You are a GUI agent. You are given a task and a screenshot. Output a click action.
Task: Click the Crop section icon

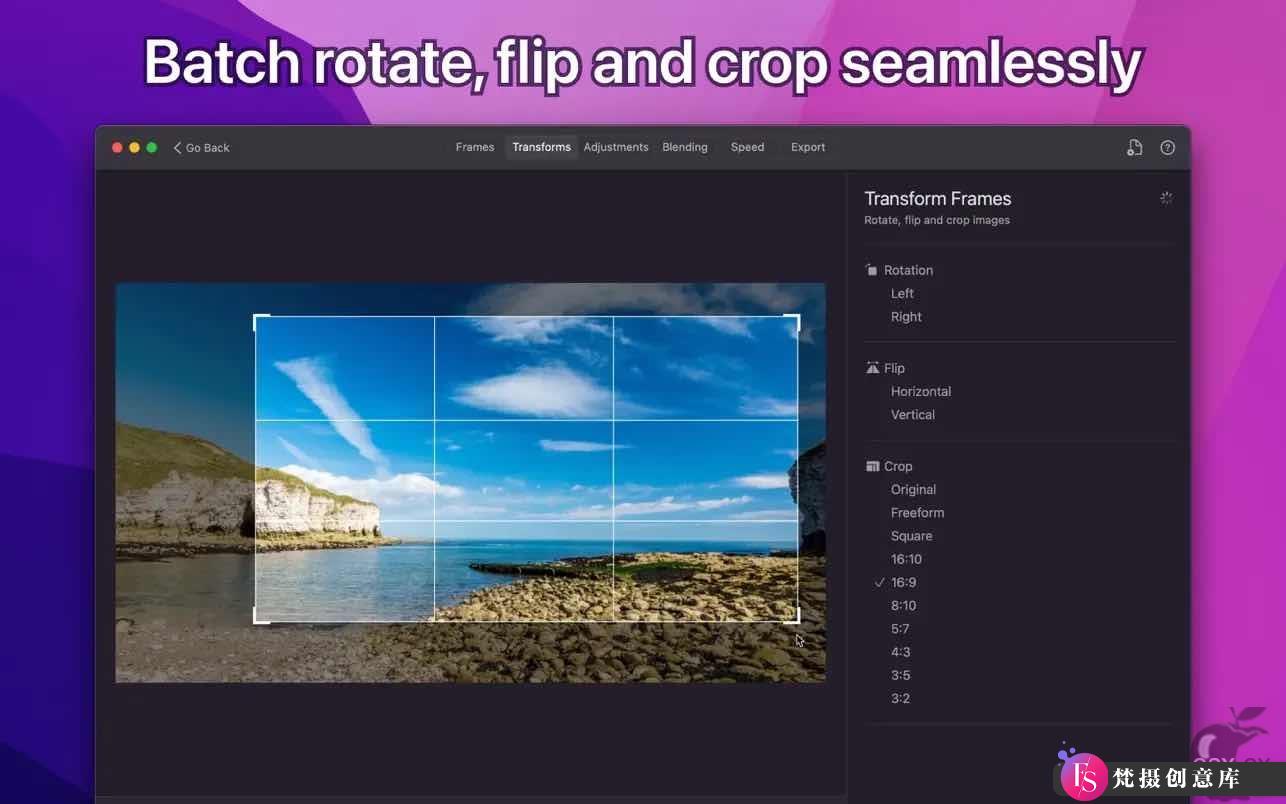pyautogui.click(x=872, y=466)
